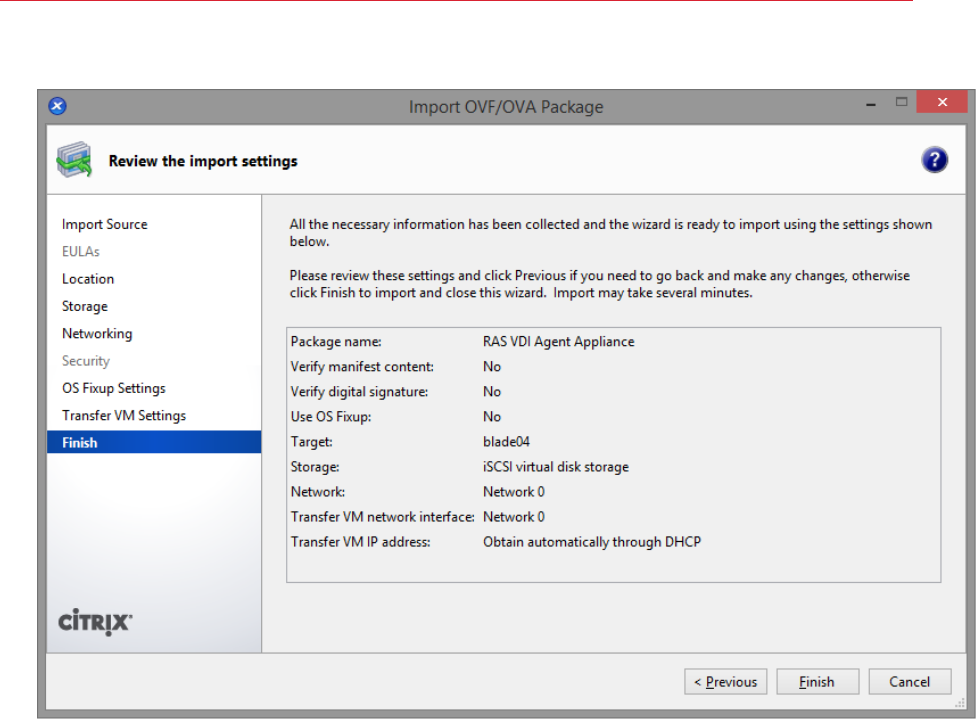
Task: Minimize the Import OVF/OVA Package window
Action: pyautogui.click(x=872, y=104)
